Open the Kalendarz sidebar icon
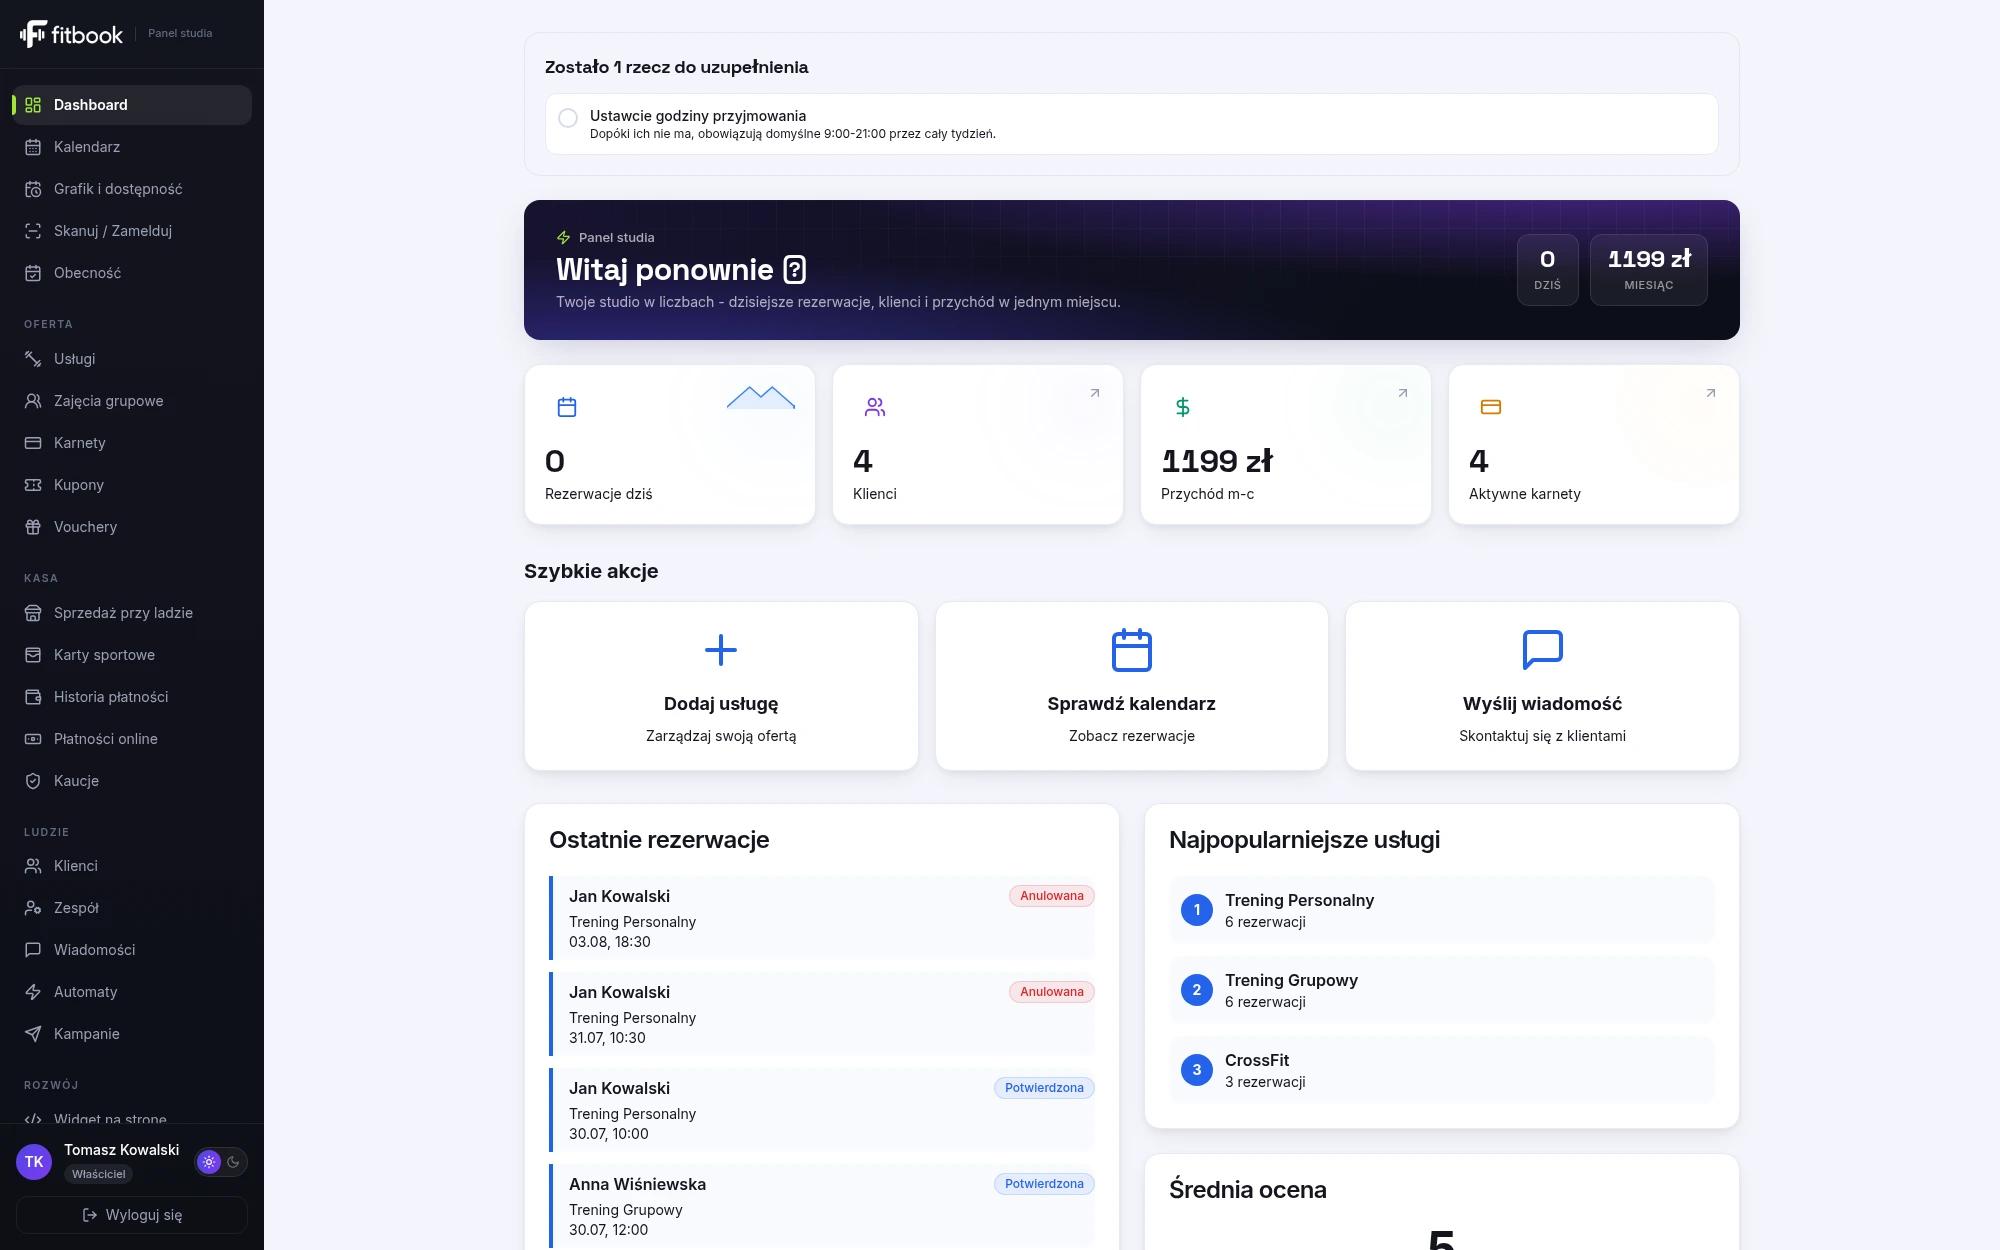This screenshot has height=1250, width=2000. click(x=33, y=147)
